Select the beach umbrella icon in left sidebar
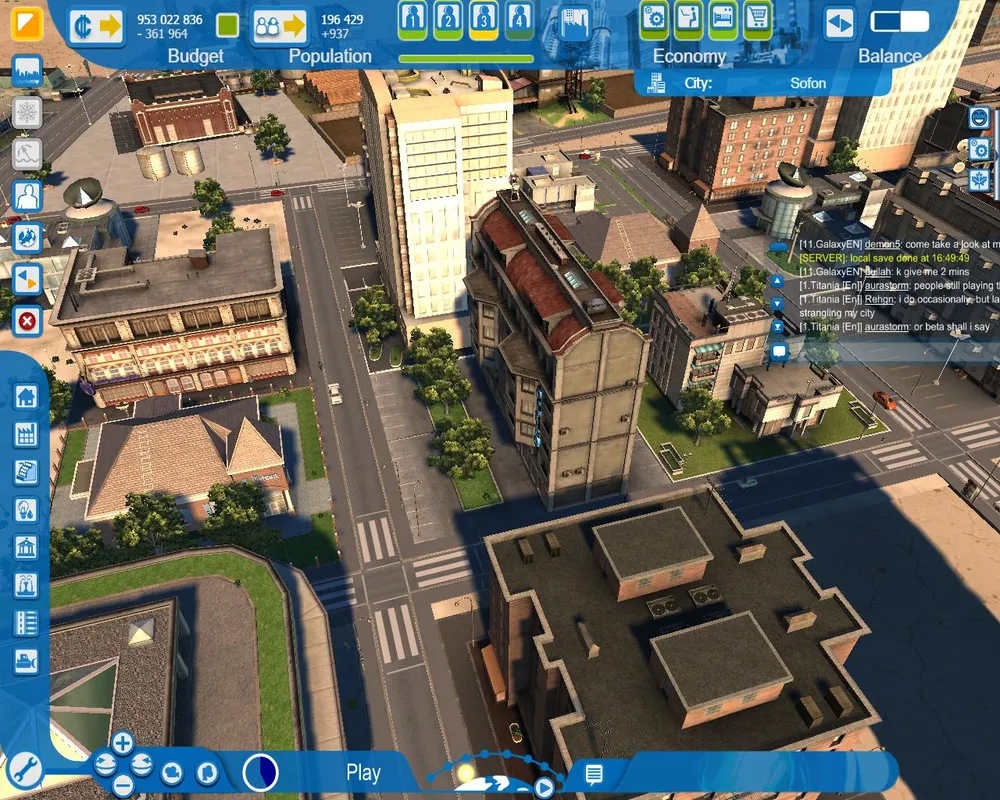Viewport: 1000px width, 800px height. (x=27, y=154)
